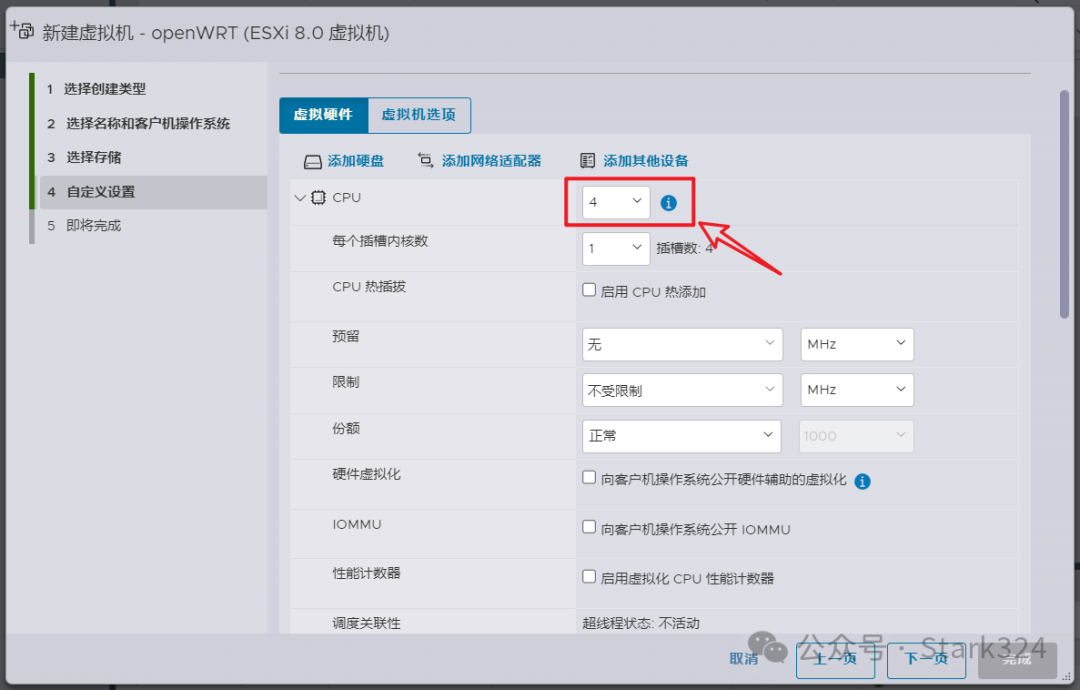Screen dimensions: 1080x690
Task: Click the info icon next to 硬件虚拟化
Action: 862,481
